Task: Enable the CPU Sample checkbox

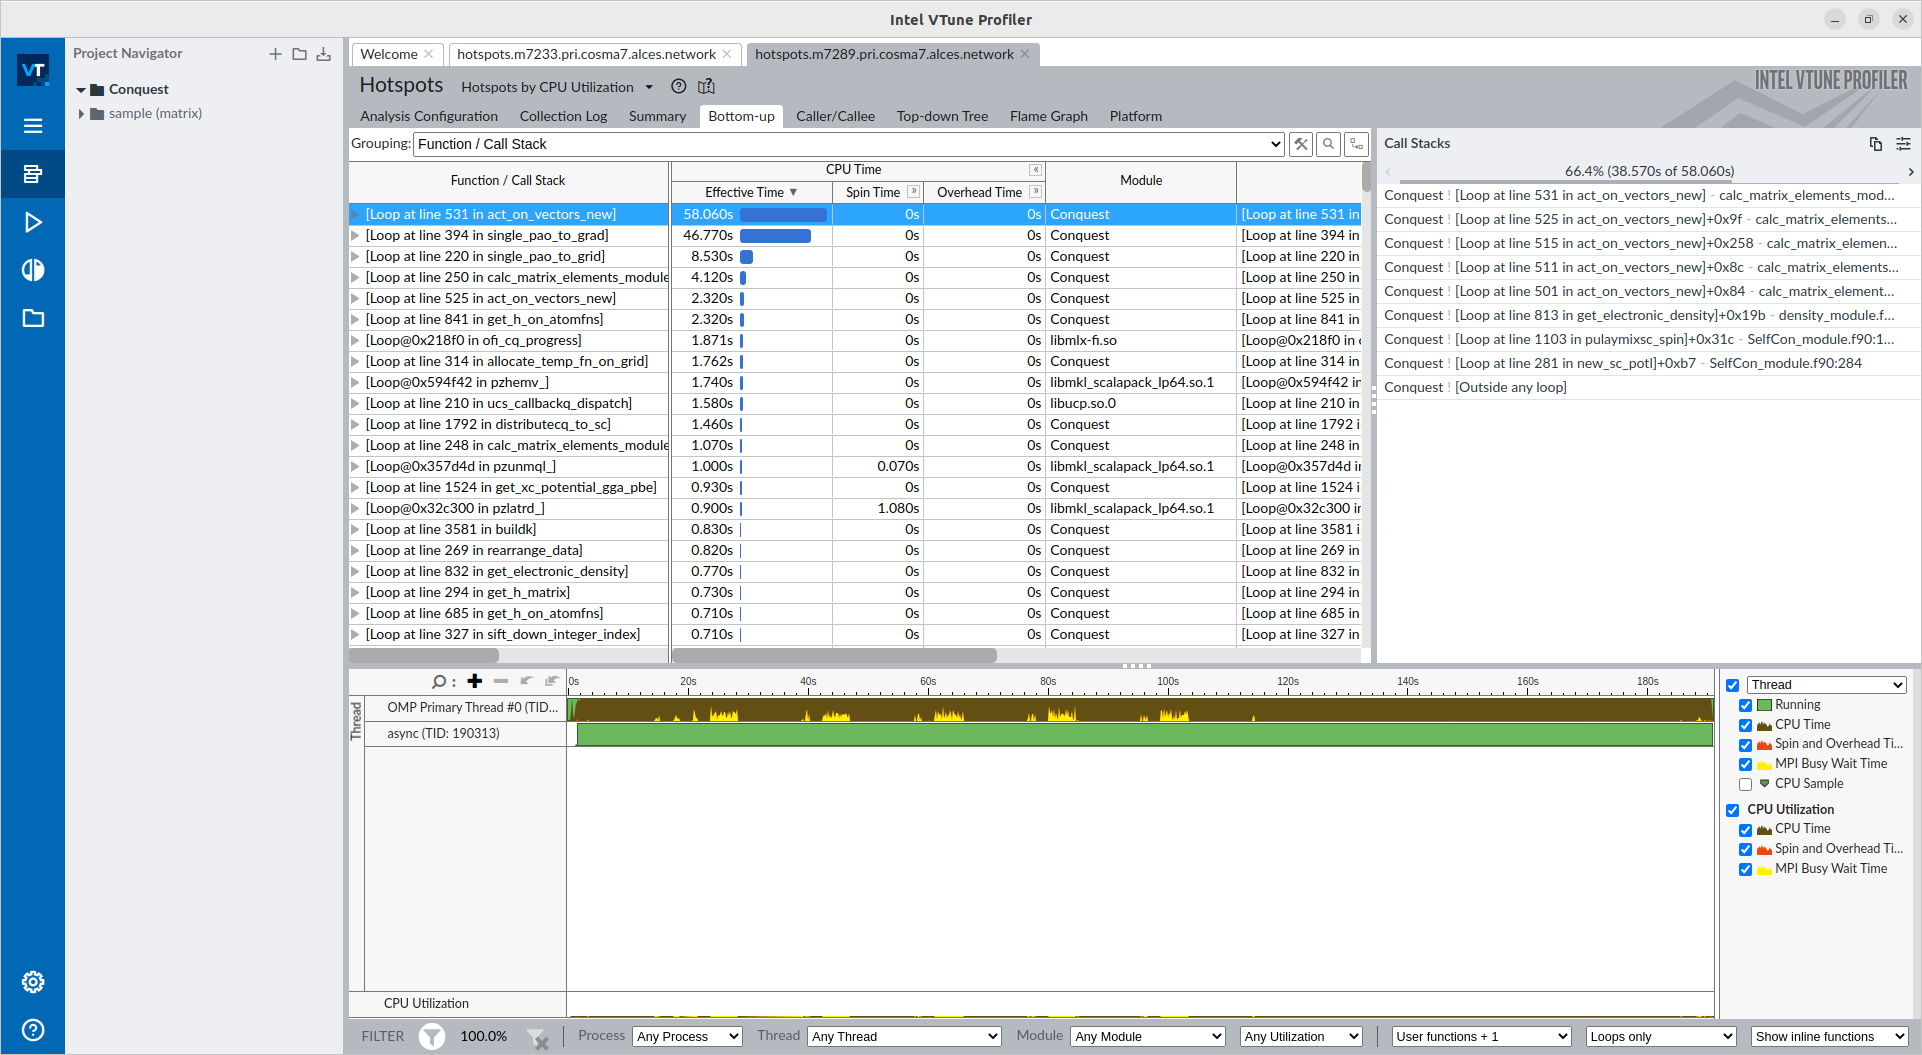Action: click(x=1747, y=784)
